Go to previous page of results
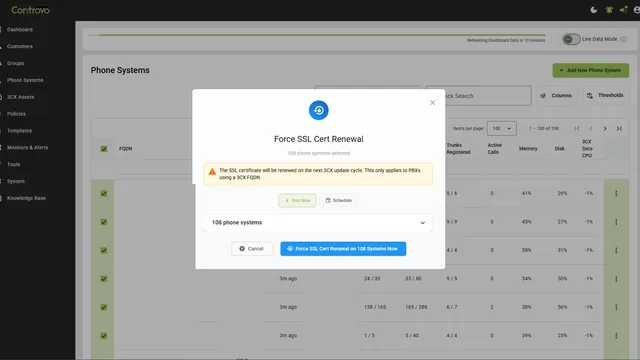 tap(591, 129)
